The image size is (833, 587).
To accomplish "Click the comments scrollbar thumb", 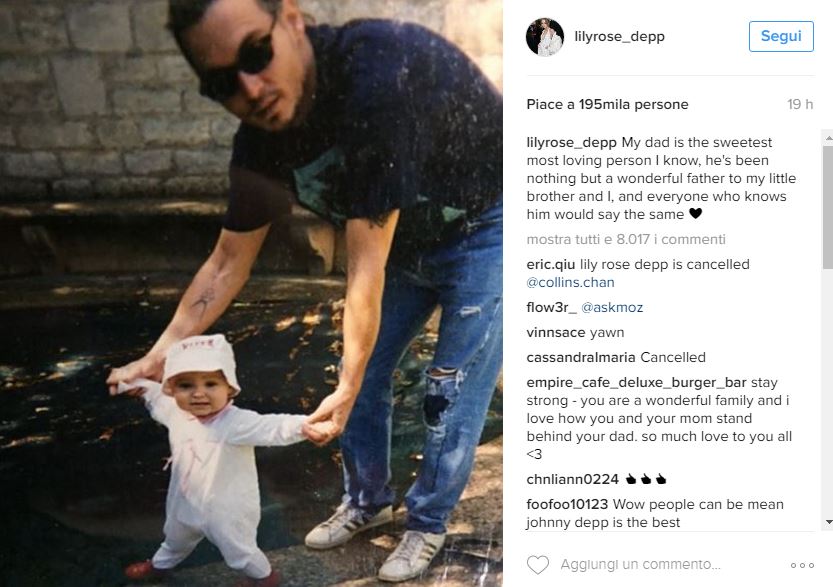I will pos(828,207).
